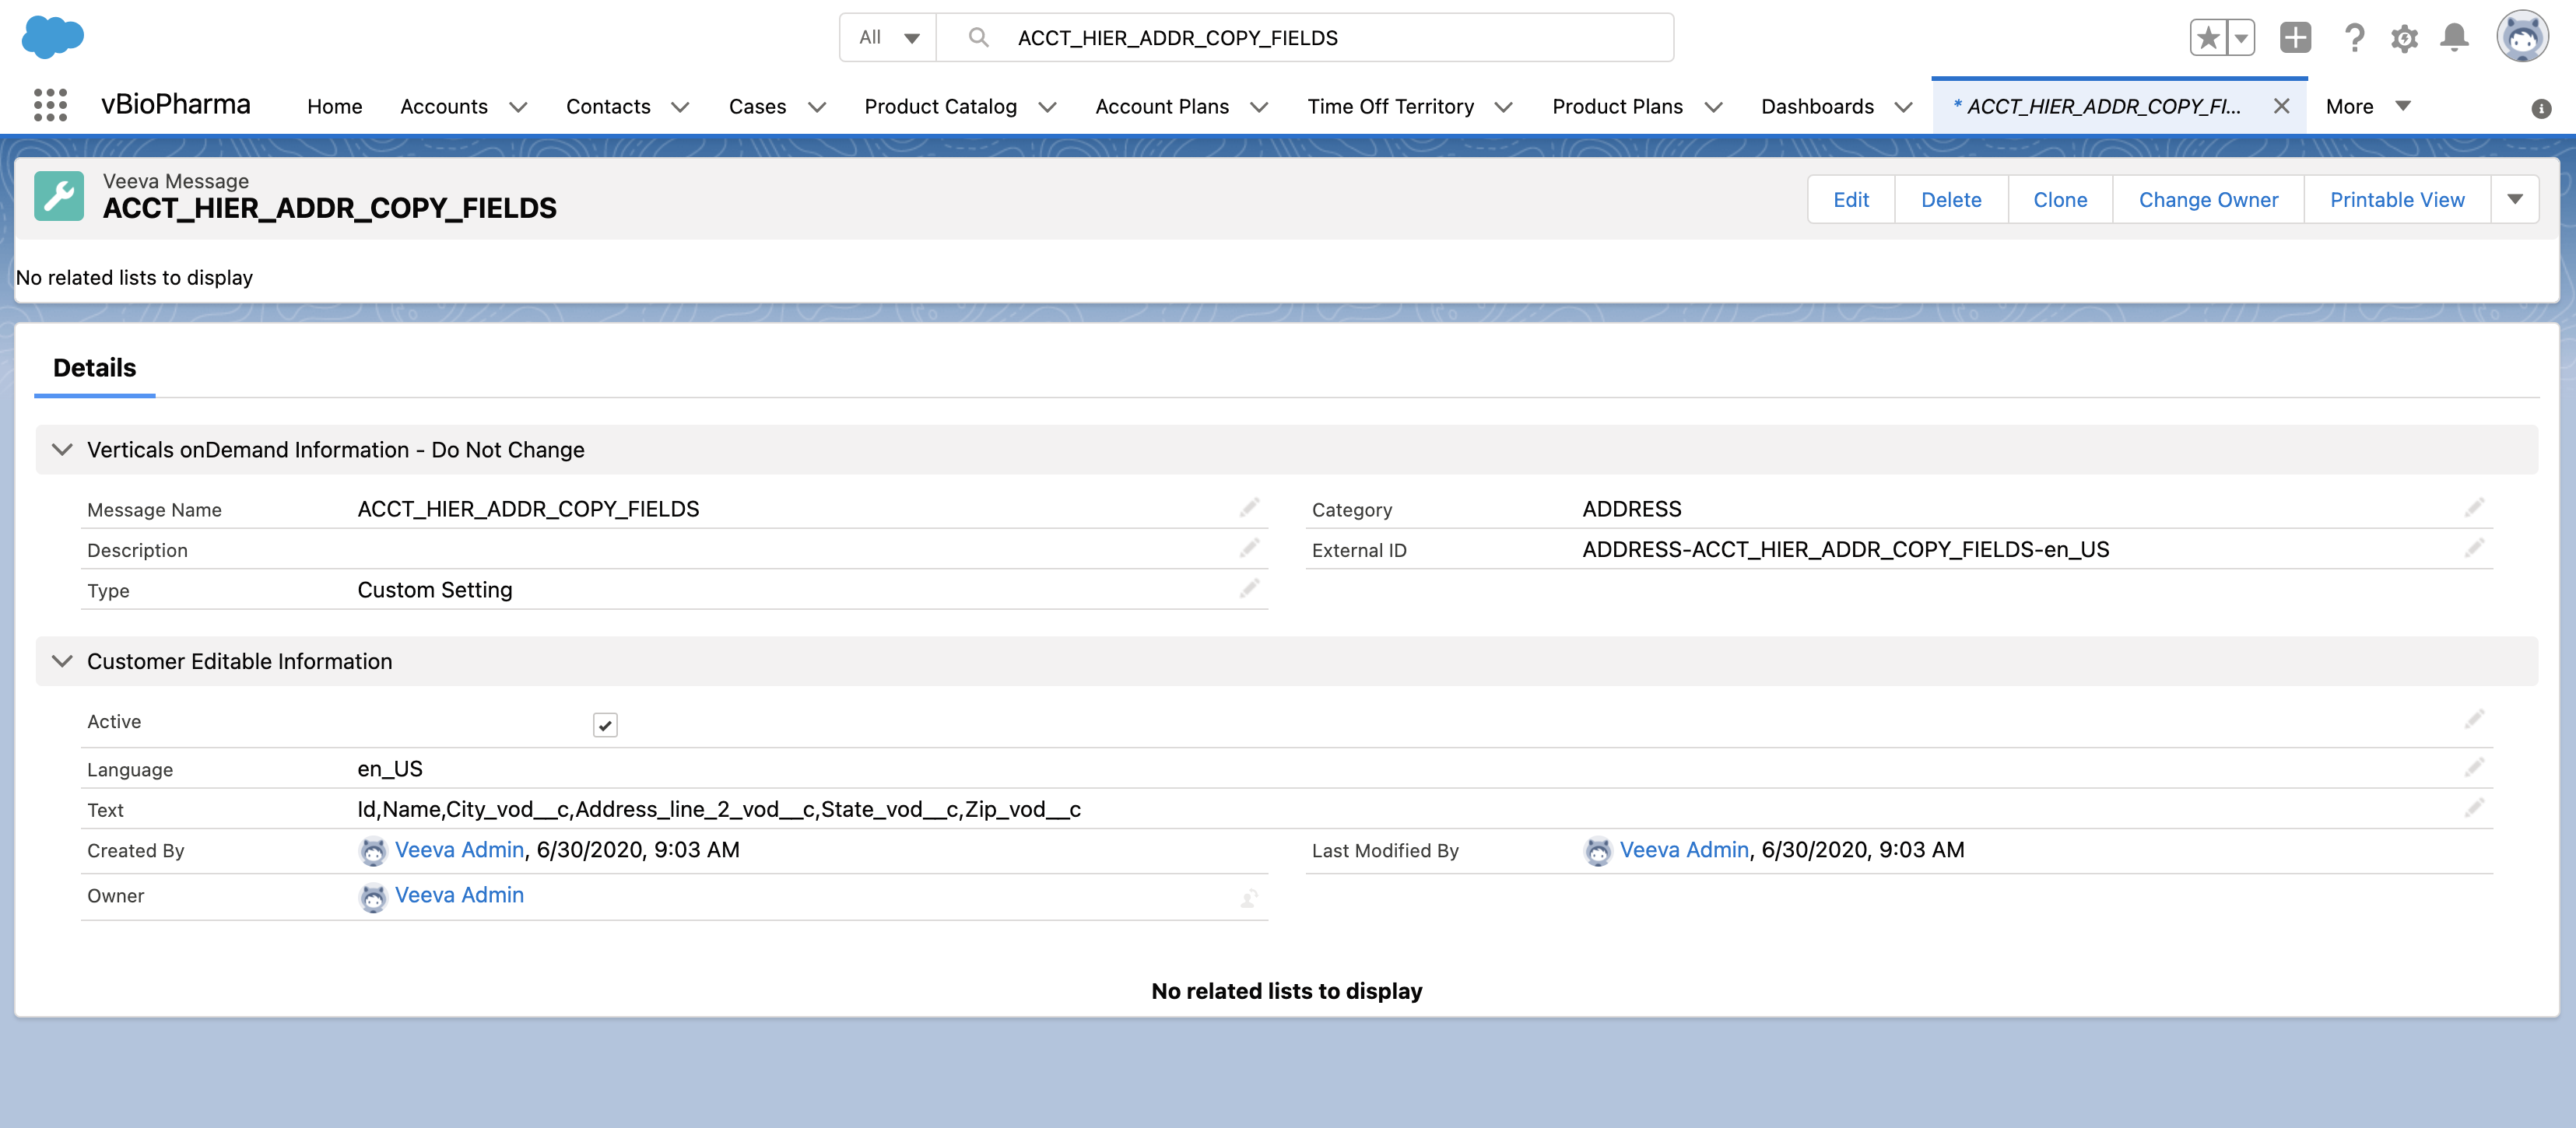Show more actions dropdown beside Printable View
2576x1128 pixels.
click(2514, 199)
